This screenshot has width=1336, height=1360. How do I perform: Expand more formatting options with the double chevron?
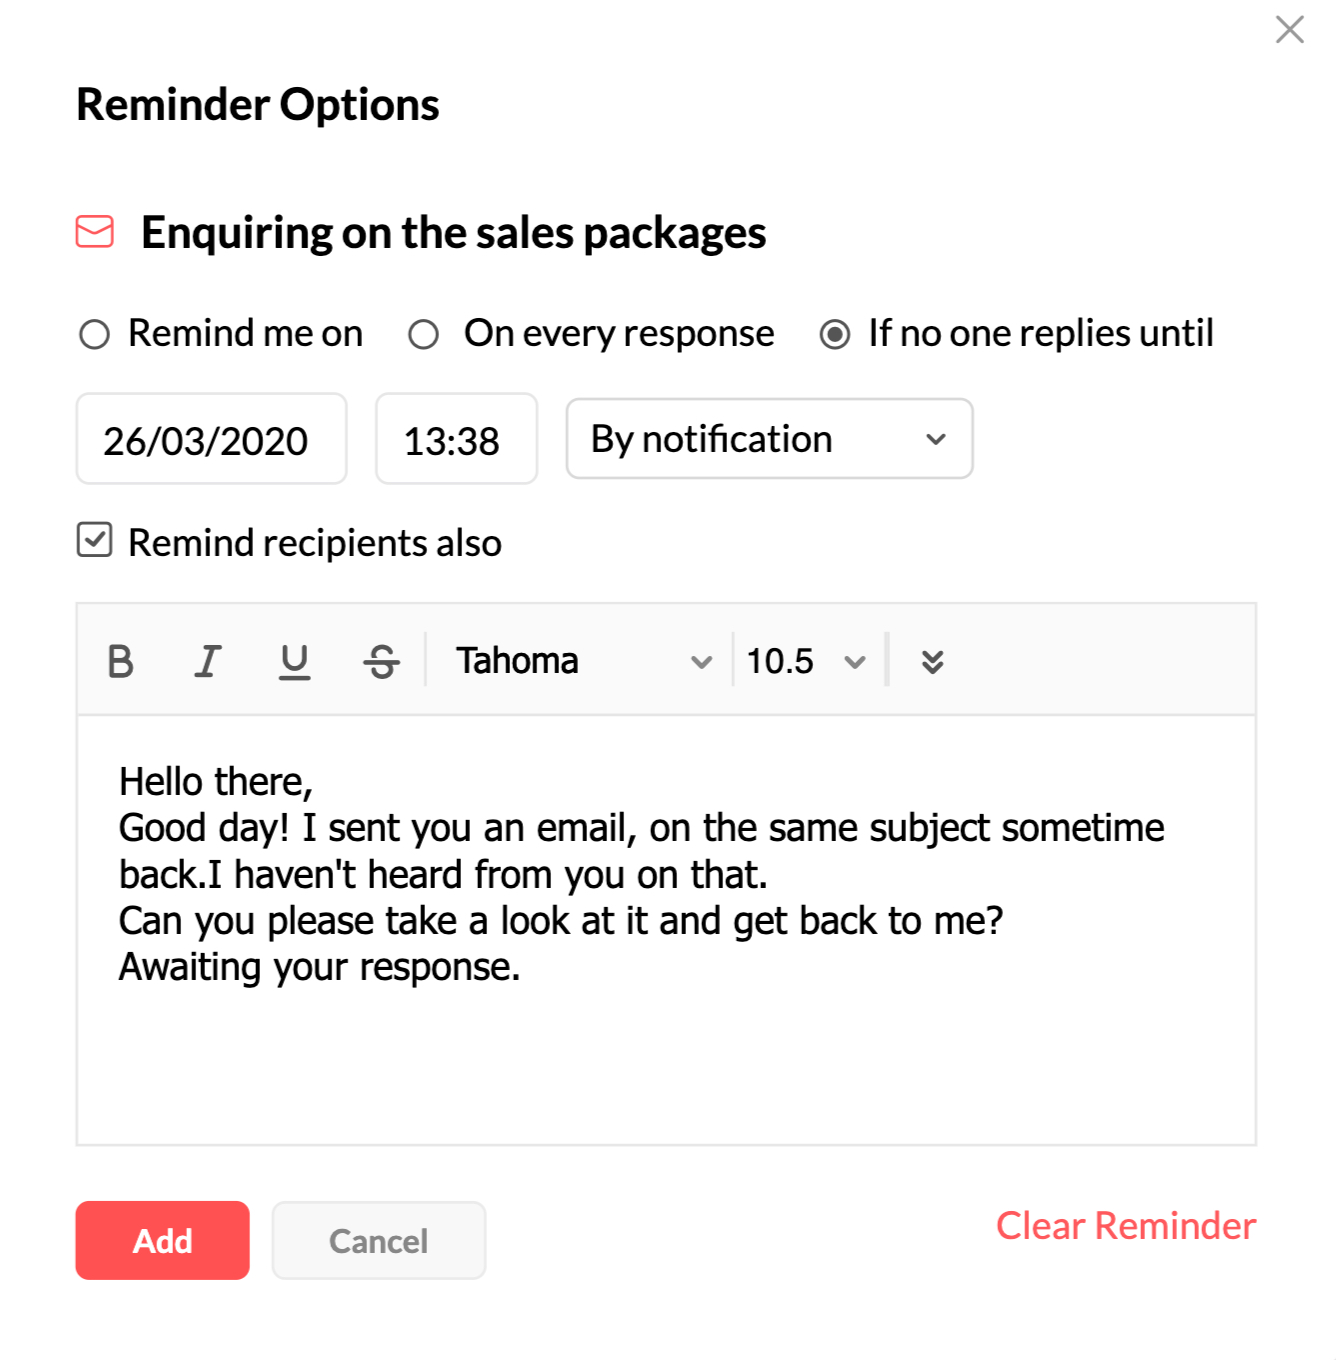click(932, 660)
